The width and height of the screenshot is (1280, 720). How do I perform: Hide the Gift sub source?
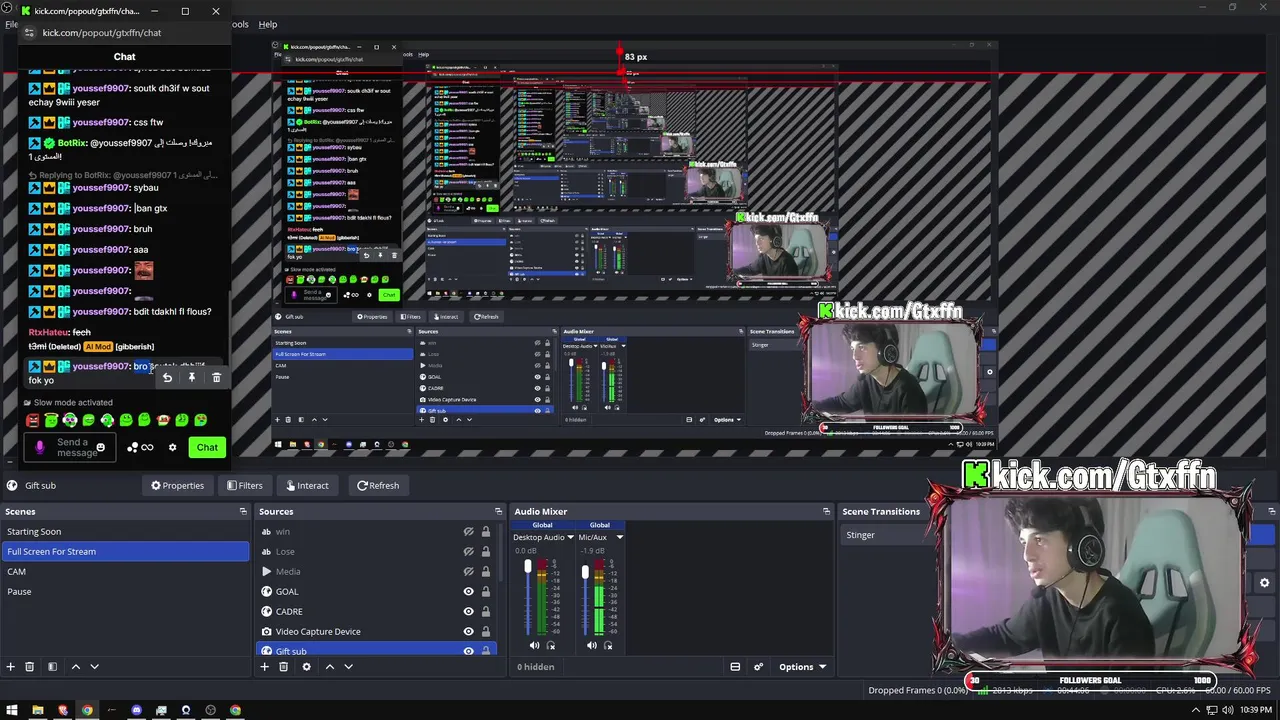(x=468, y=651)
